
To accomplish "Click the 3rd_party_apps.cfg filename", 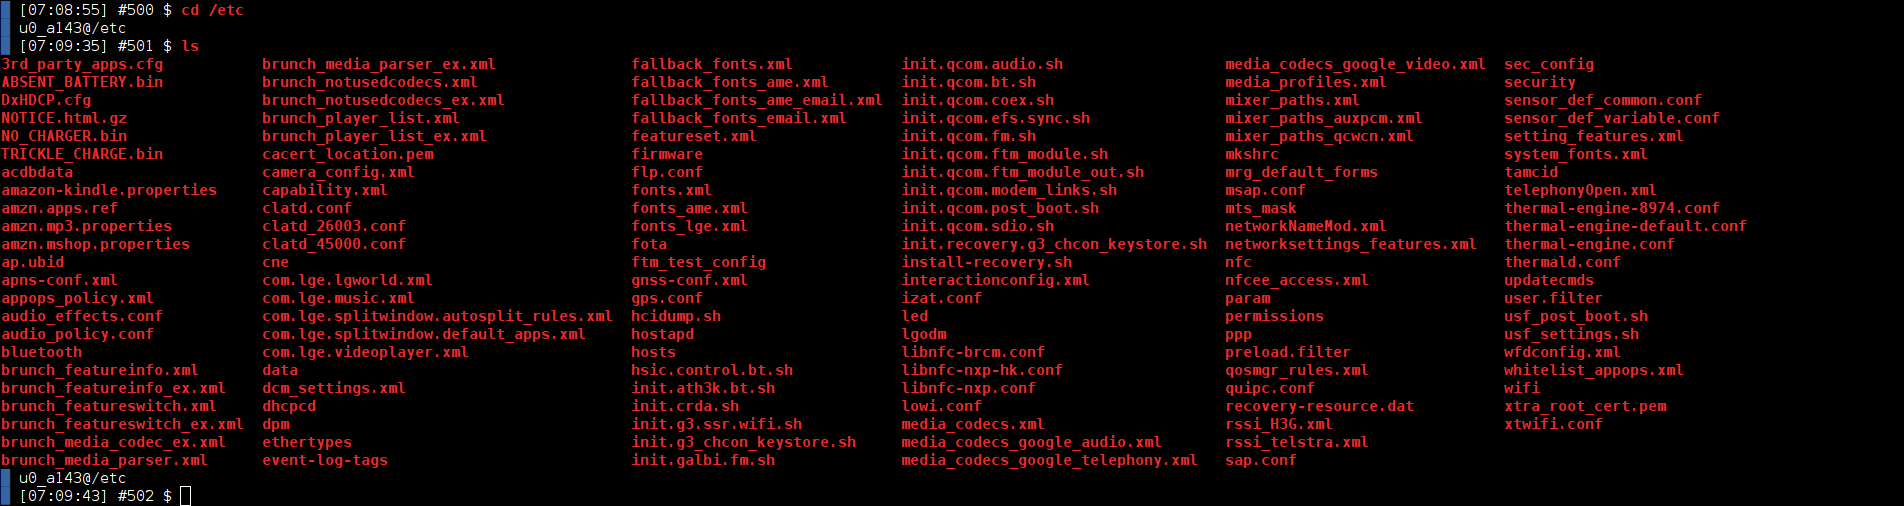I will tap(82, 64).
